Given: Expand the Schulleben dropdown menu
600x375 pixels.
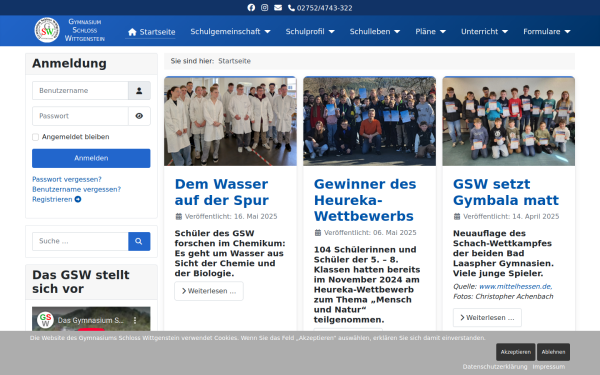Looking at the screenshot, I should point(375,32).
